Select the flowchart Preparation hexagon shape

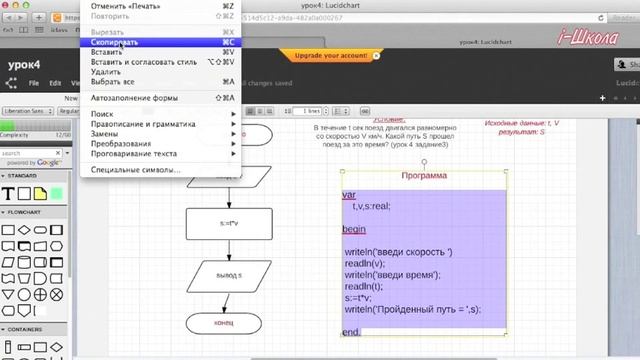point(56,246)
